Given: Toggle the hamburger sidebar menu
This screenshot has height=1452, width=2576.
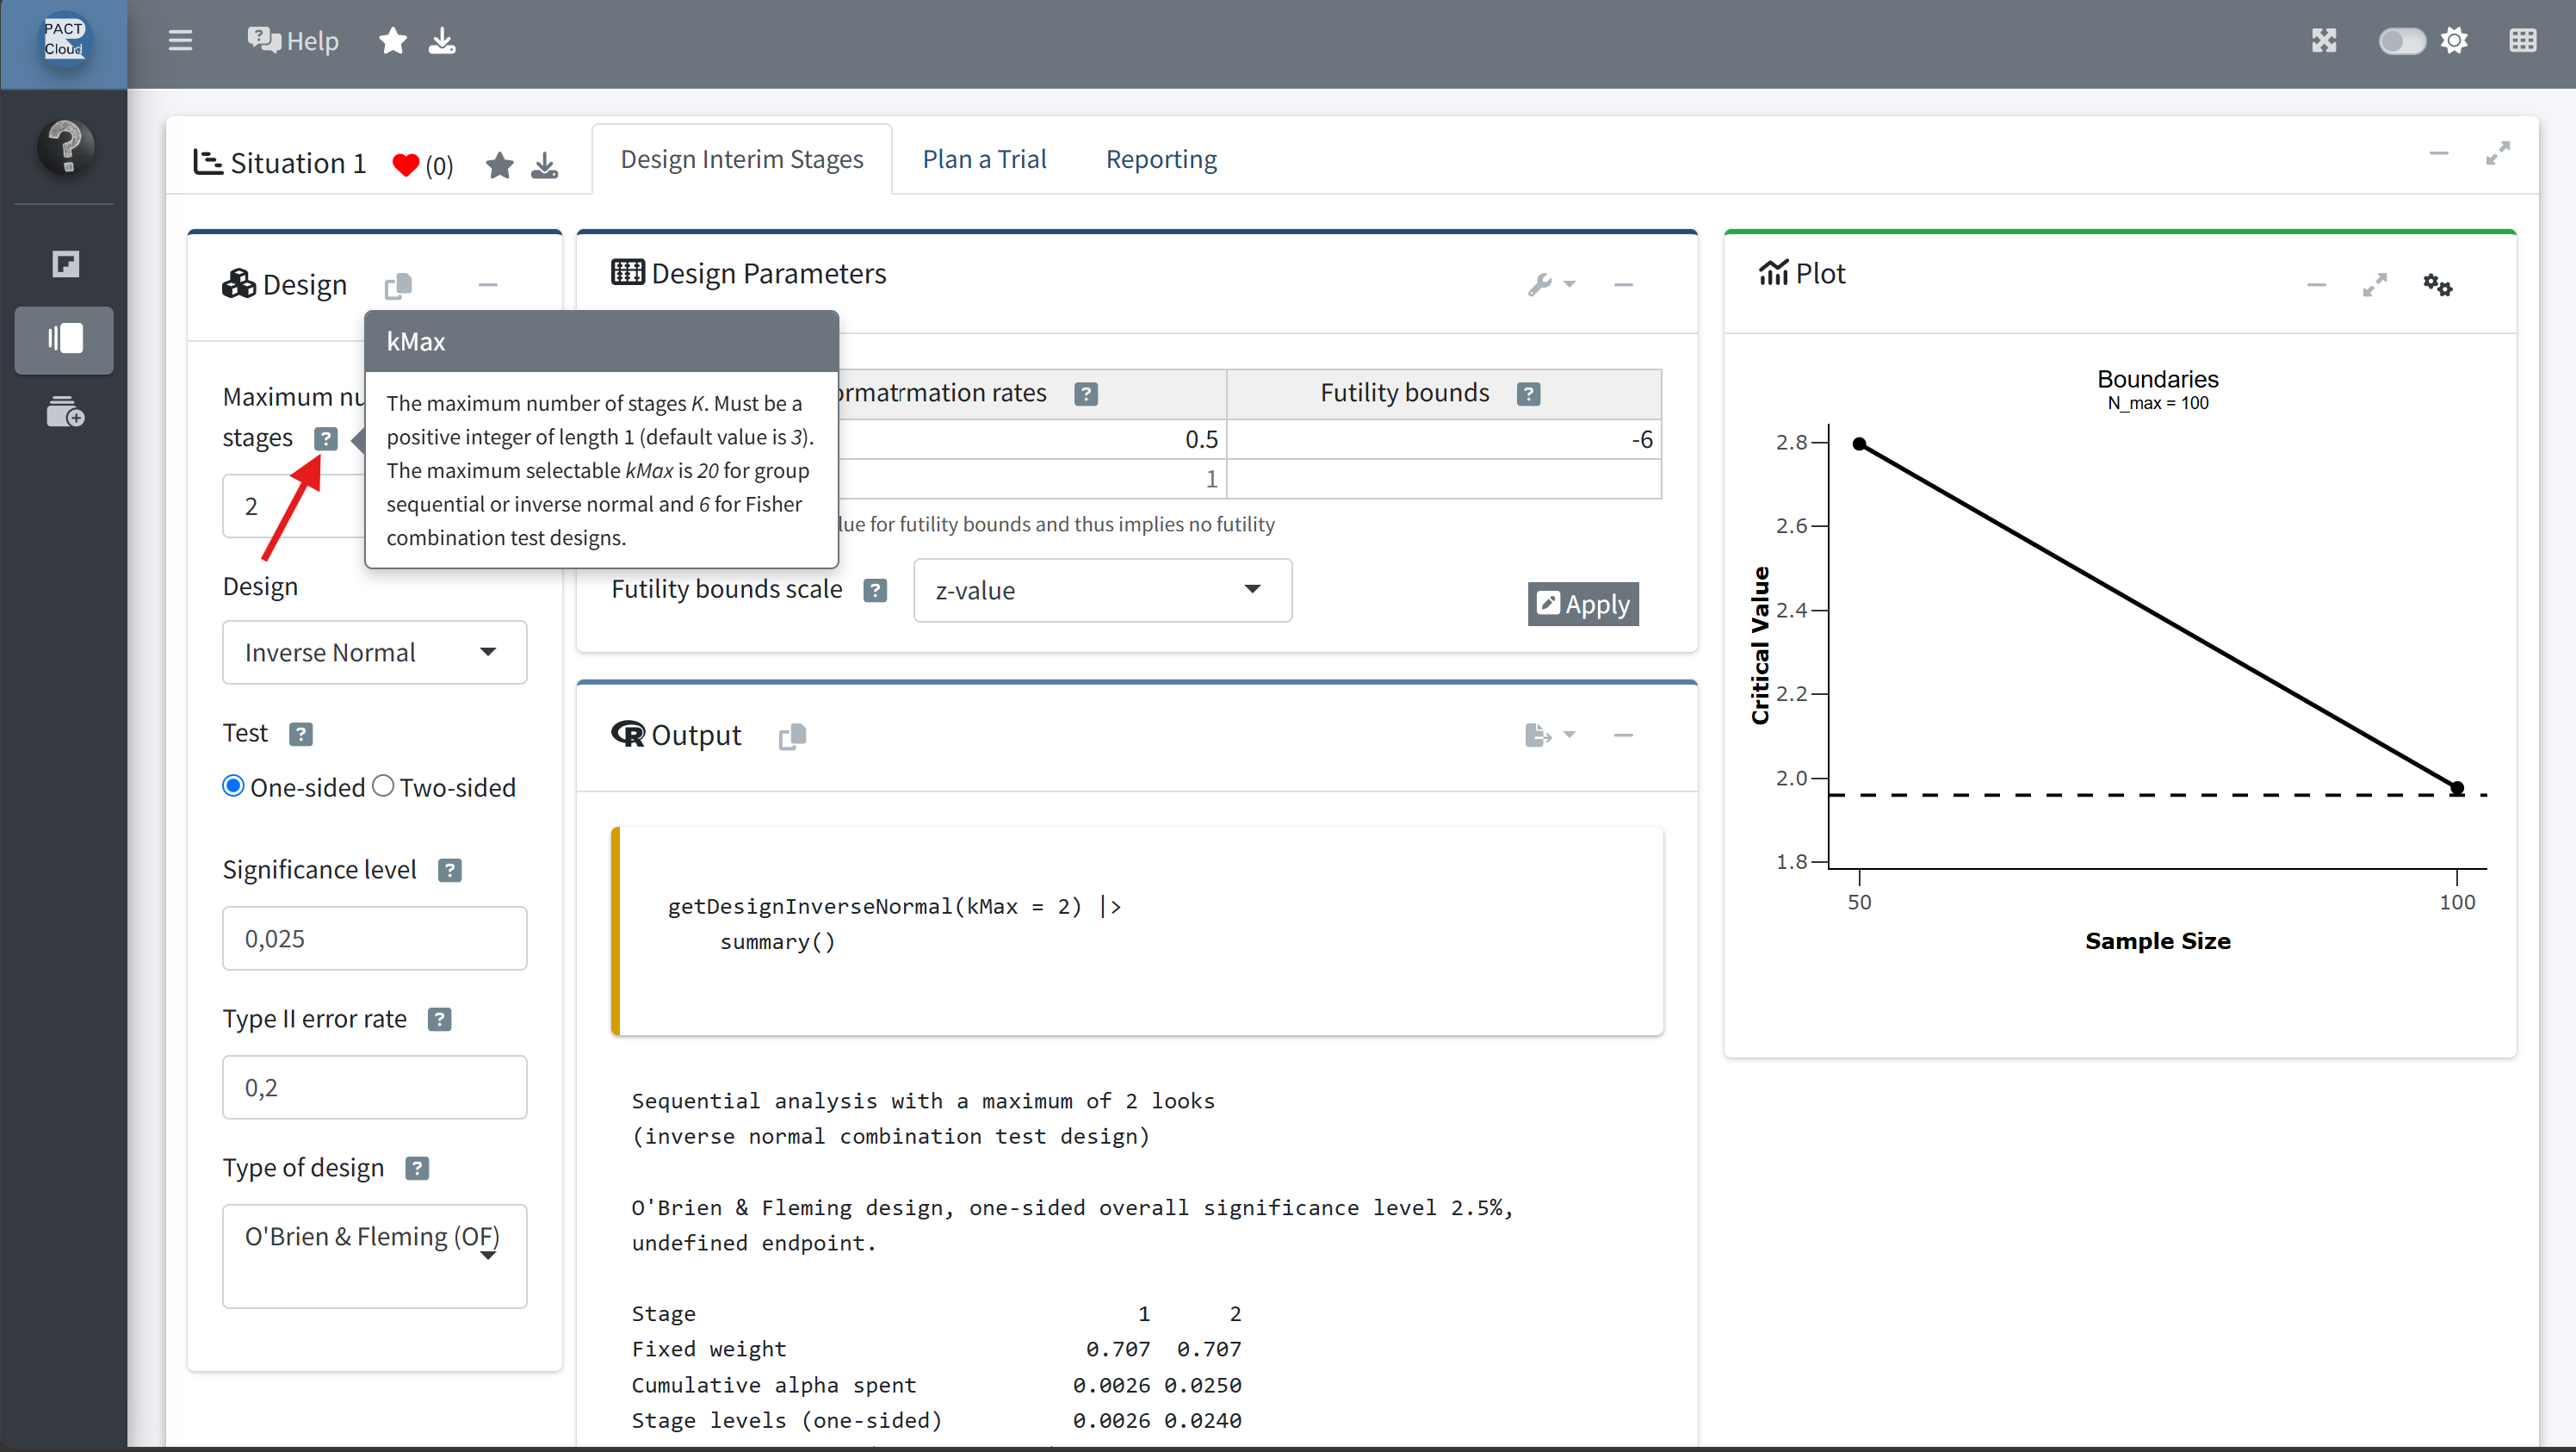Looking at the screenshot, I should (x=180, y=40).
